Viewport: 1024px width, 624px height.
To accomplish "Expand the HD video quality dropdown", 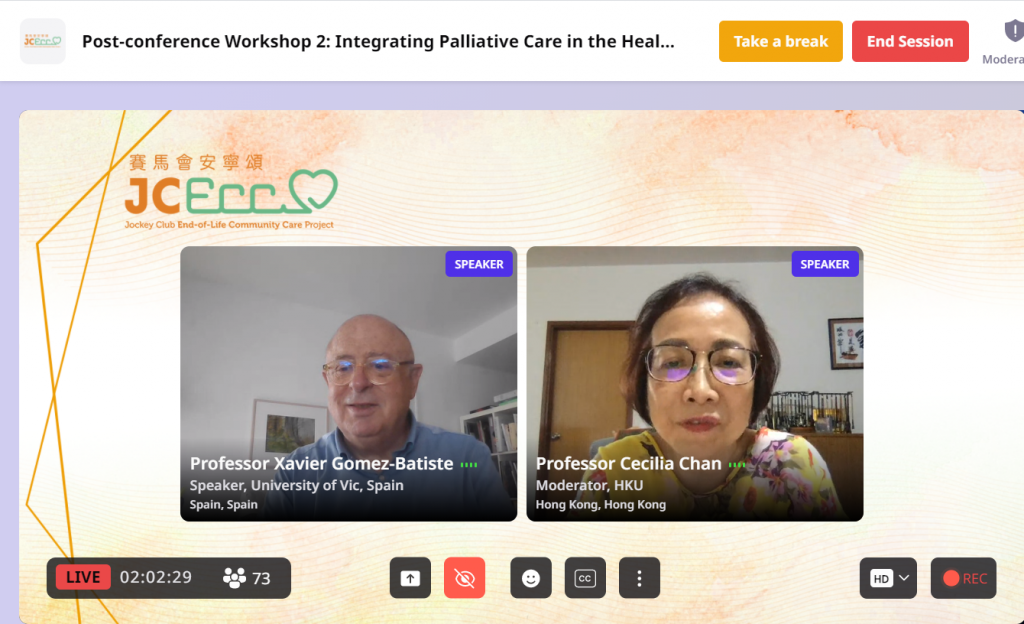I will [888, 578].
